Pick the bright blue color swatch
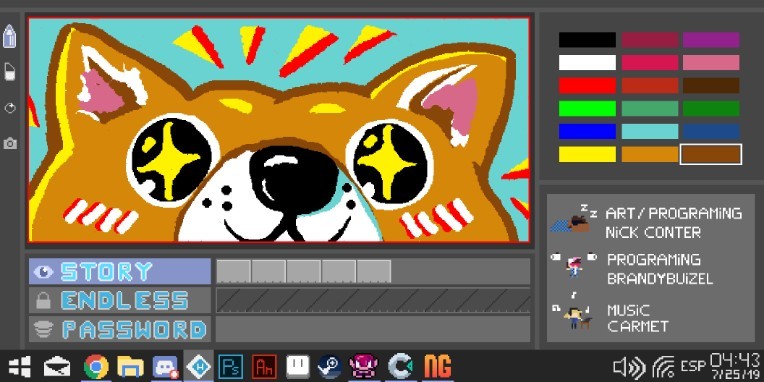The width and height of the screenshot is (764, 382). pos(587,131)
